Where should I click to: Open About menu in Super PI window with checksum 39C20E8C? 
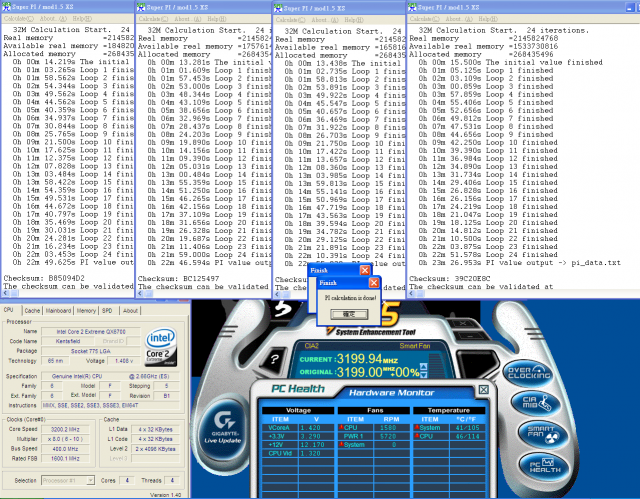point(459,19)
